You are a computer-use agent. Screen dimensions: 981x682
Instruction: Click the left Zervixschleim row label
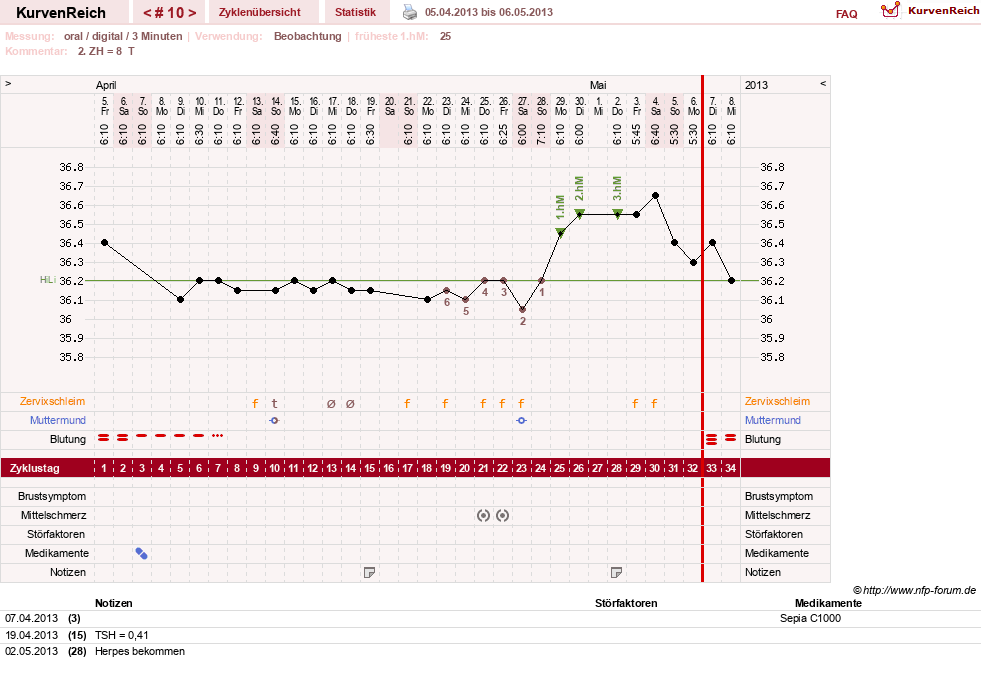click(x=52, y=401)
